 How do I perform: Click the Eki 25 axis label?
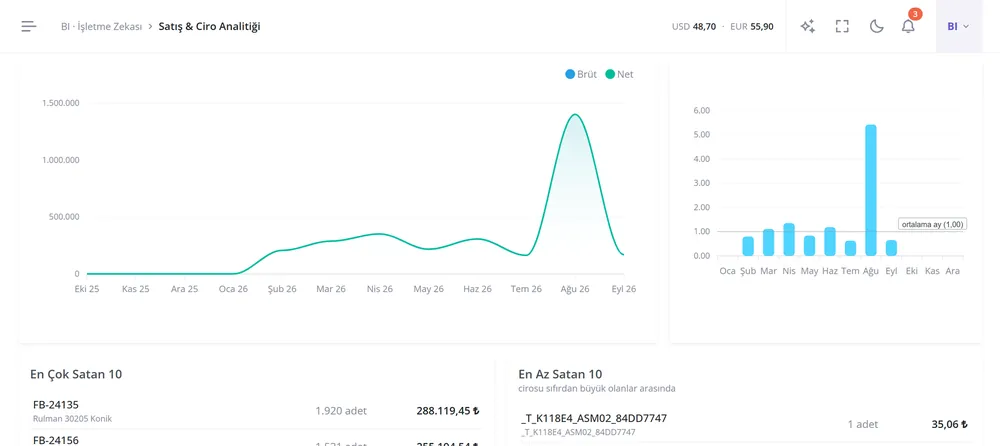pos(87,289)
